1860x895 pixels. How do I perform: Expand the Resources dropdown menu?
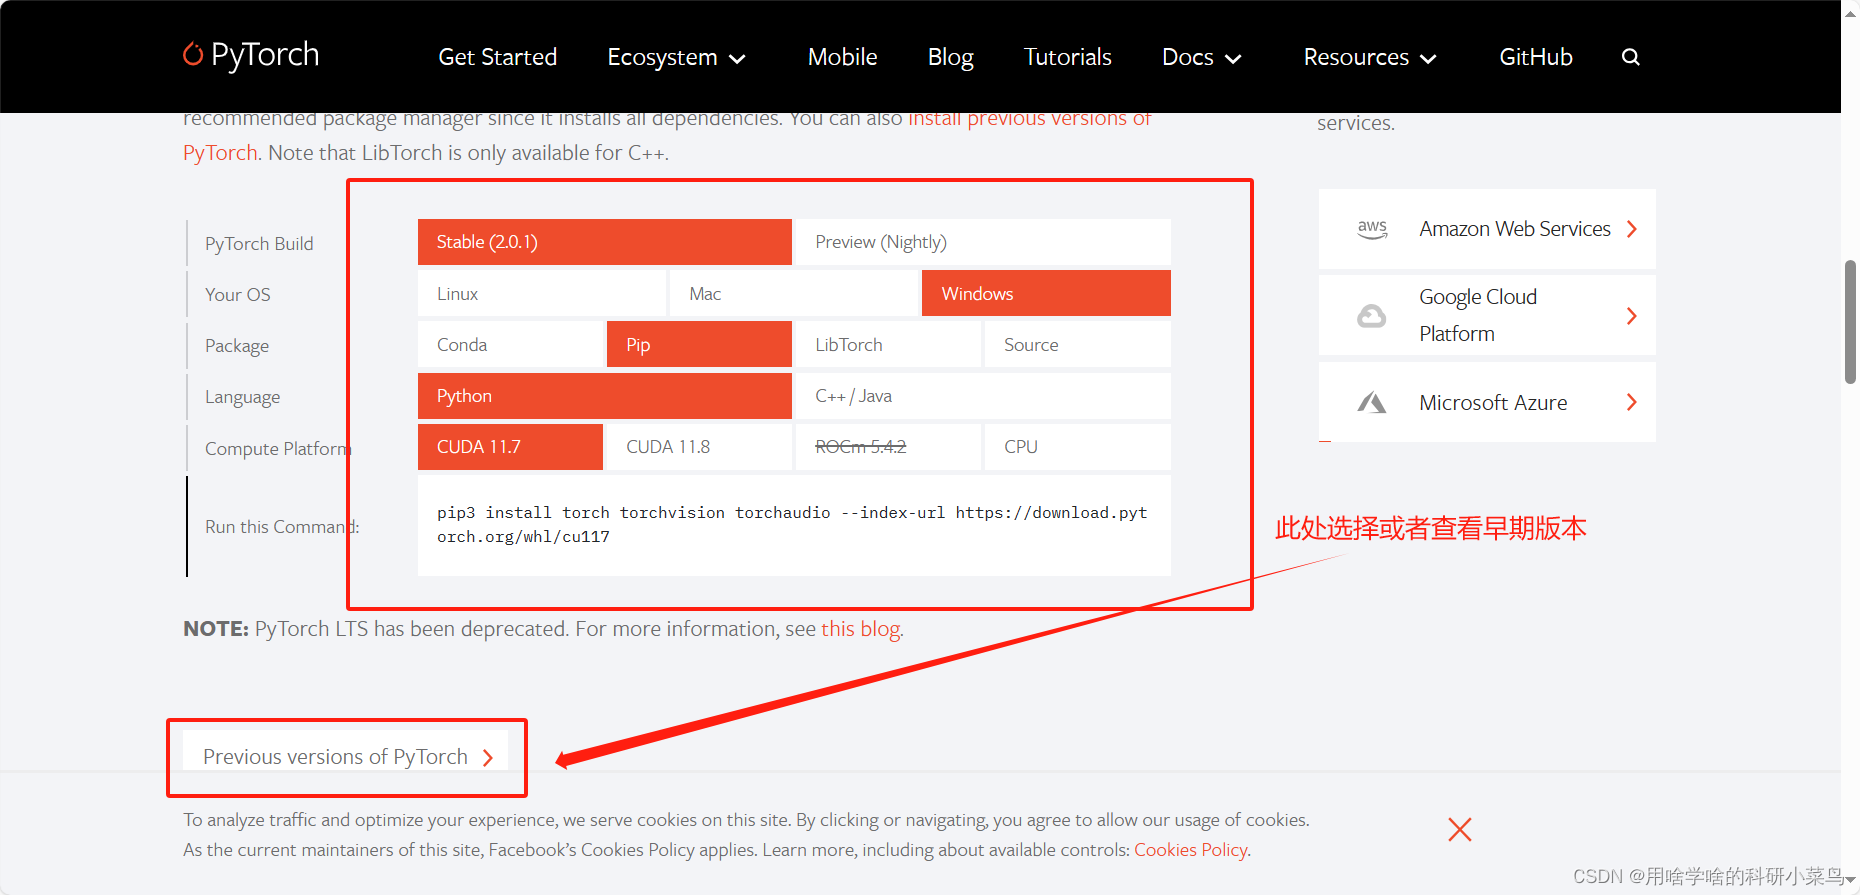(1370, 58)
